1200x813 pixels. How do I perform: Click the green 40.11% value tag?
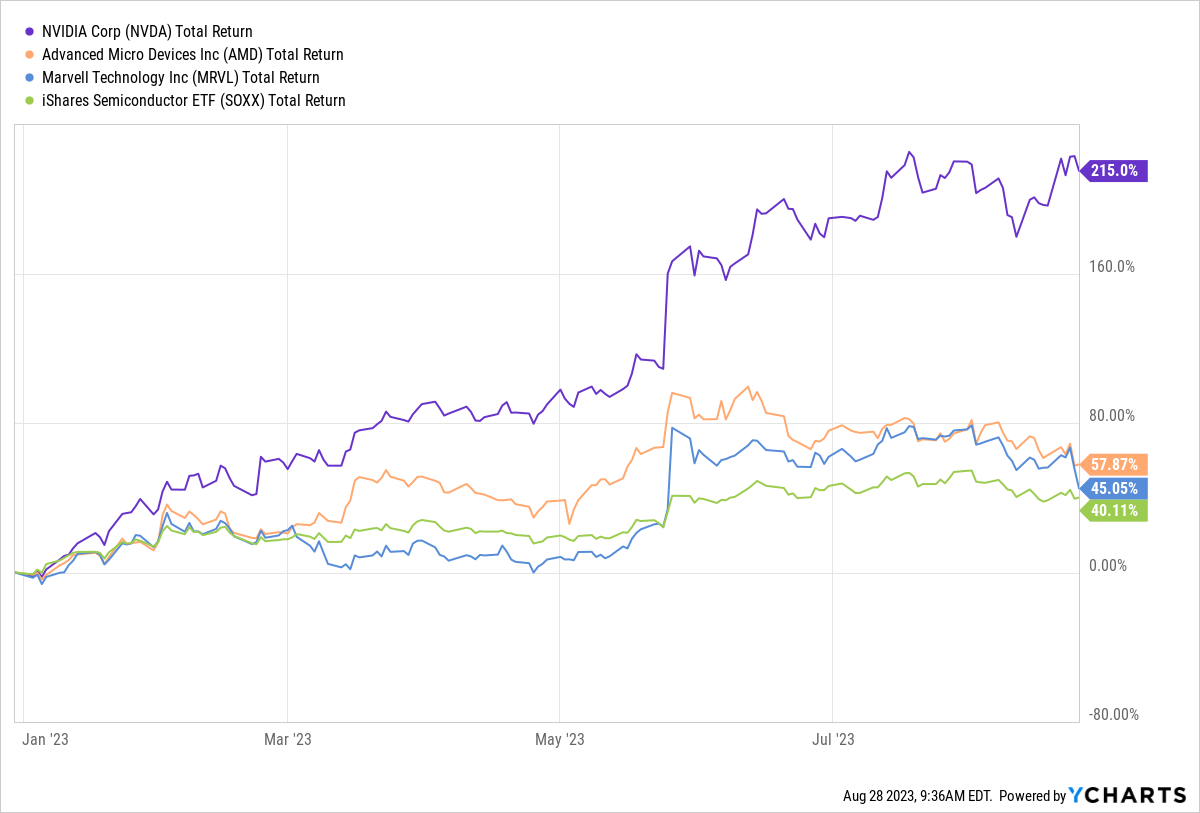point(1114,510)
